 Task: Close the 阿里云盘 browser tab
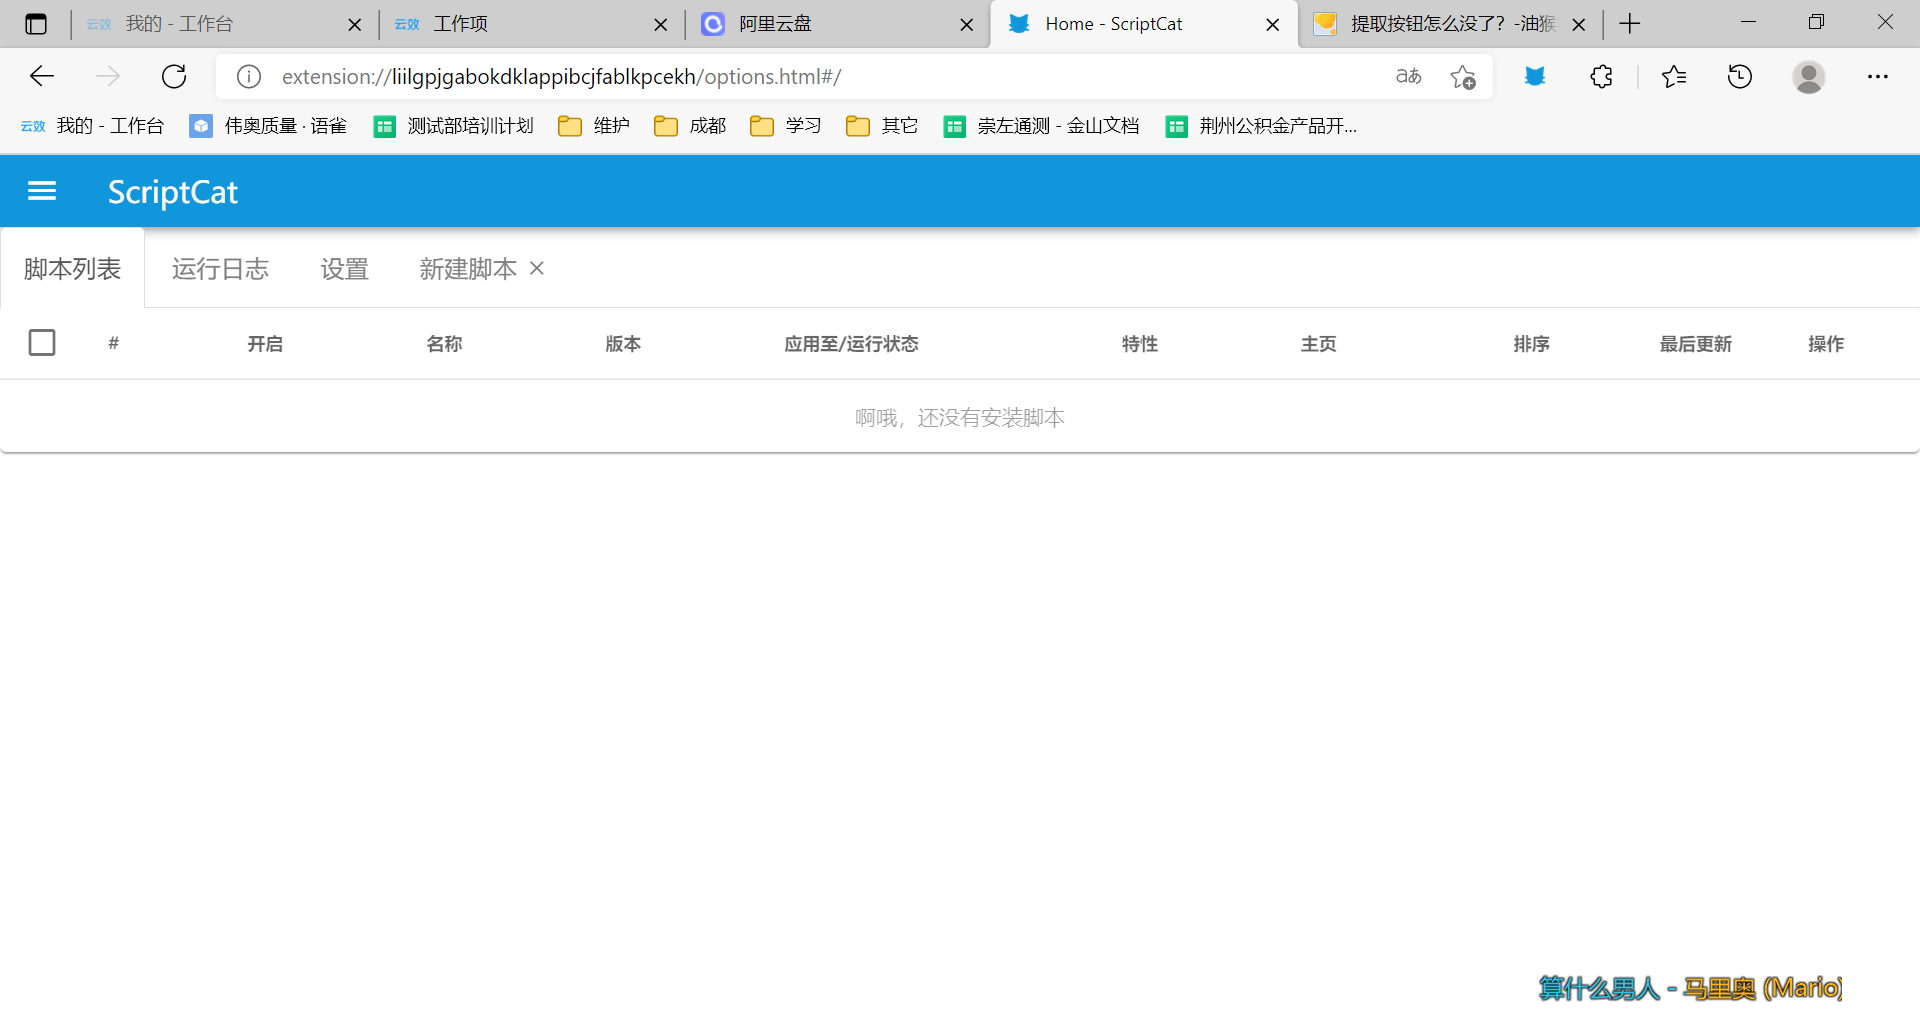click(x=966, y=25)
